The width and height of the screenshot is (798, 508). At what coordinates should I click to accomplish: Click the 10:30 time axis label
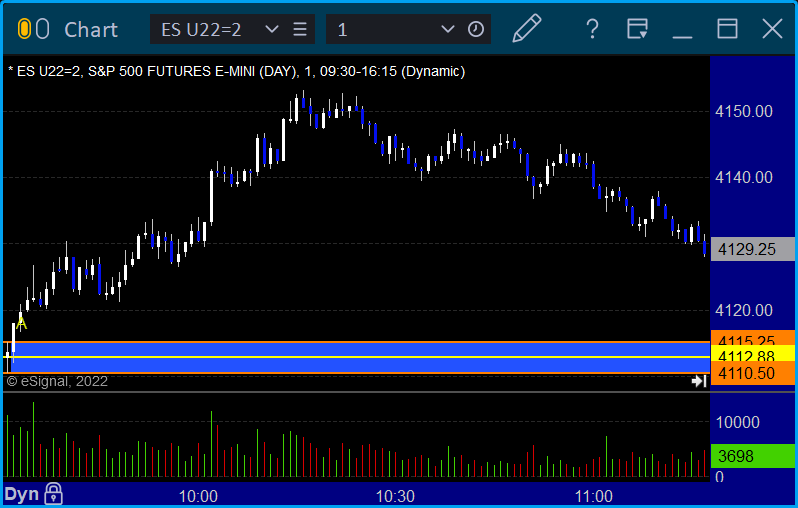tap(395, 496)
